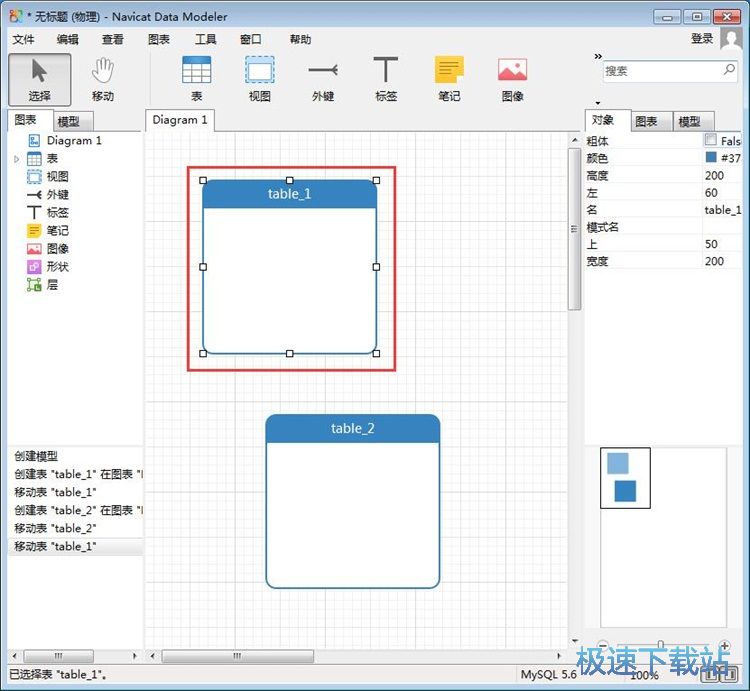Click the 表 table tool icon
This screenshot has height=691, width=750.
point(197,78)
